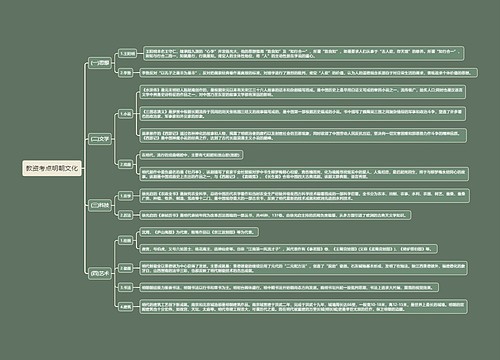Select the 1.绘画 subtopic under 艺术
This screenshot has height=360, width=500.
pos(126,240)
